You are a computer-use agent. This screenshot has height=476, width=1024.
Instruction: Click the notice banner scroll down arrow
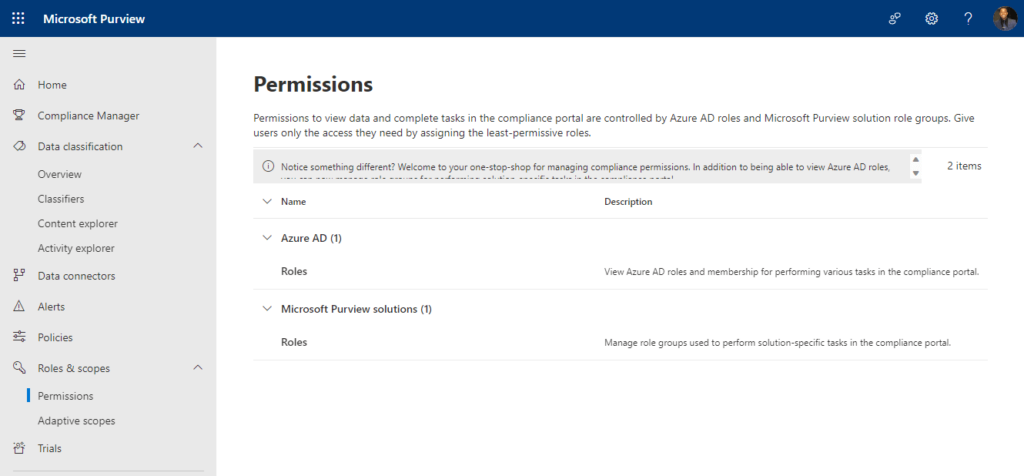[x=916, y=173]
